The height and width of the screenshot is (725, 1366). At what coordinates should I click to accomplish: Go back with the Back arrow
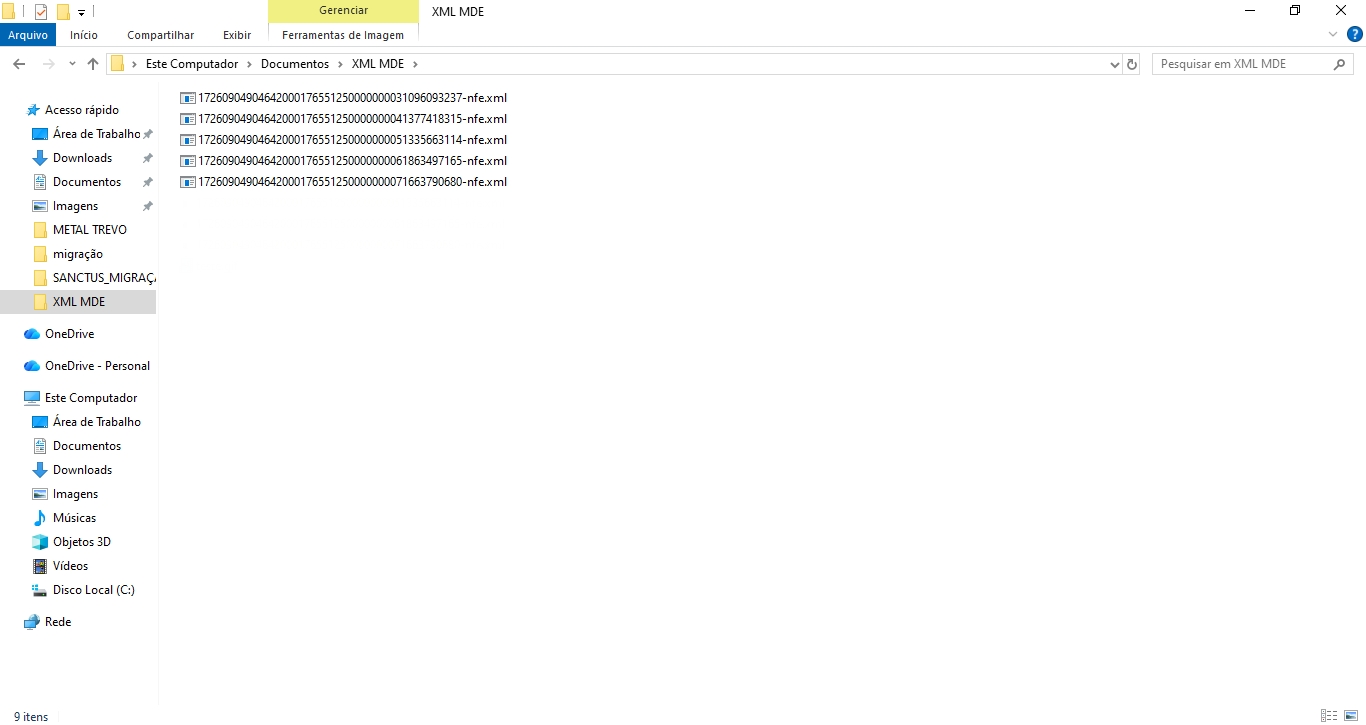(19, 64)
